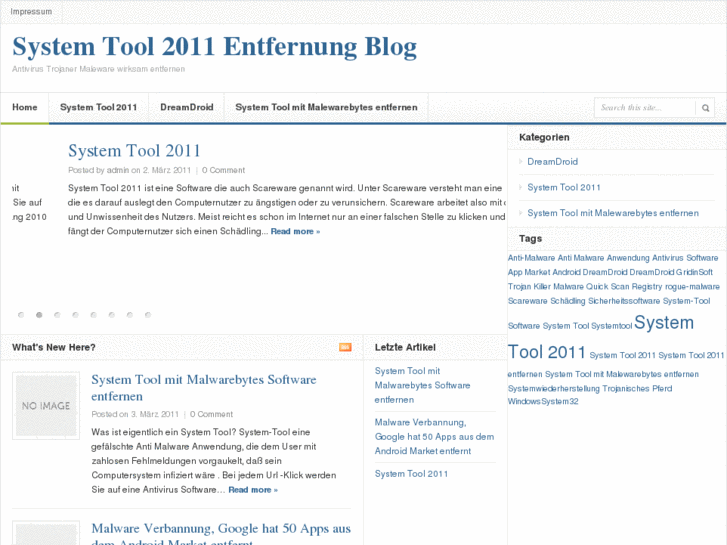
Task: Select the second slider pagination dot
Action: pyautogui.click(x=39, y=315)
